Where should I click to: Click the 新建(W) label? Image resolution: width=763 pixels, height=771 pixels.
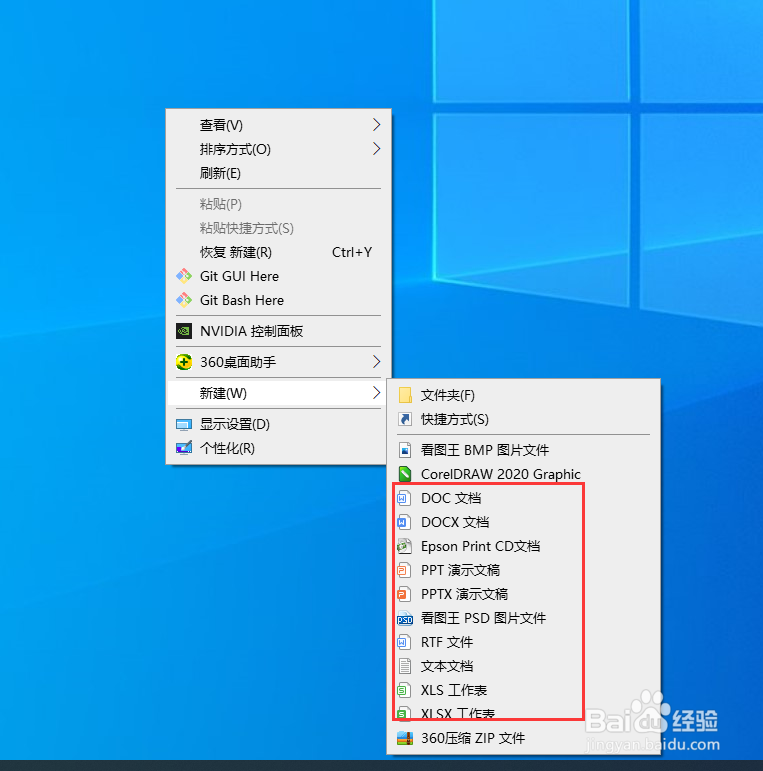[x=223, y=393]
